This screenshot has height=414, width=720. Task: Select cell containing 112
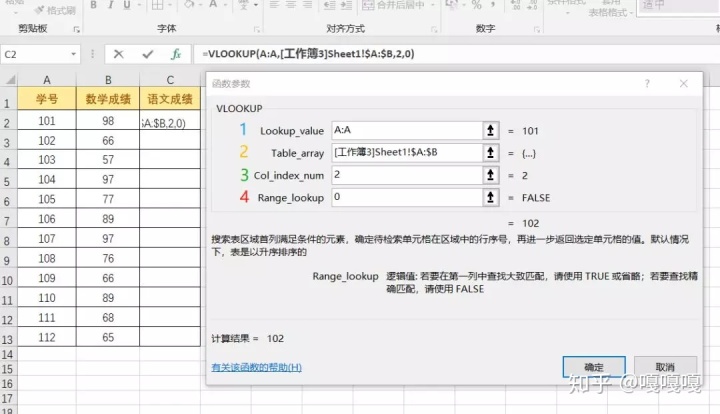(47, 337)
